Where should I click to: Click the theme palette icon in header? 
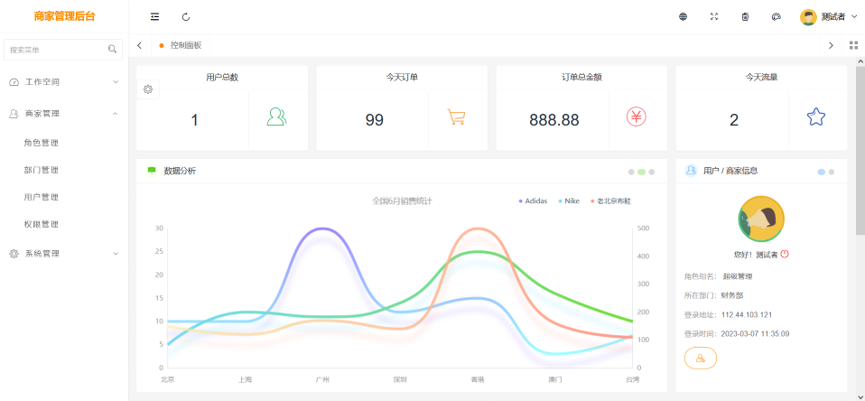tap(776, 17)
